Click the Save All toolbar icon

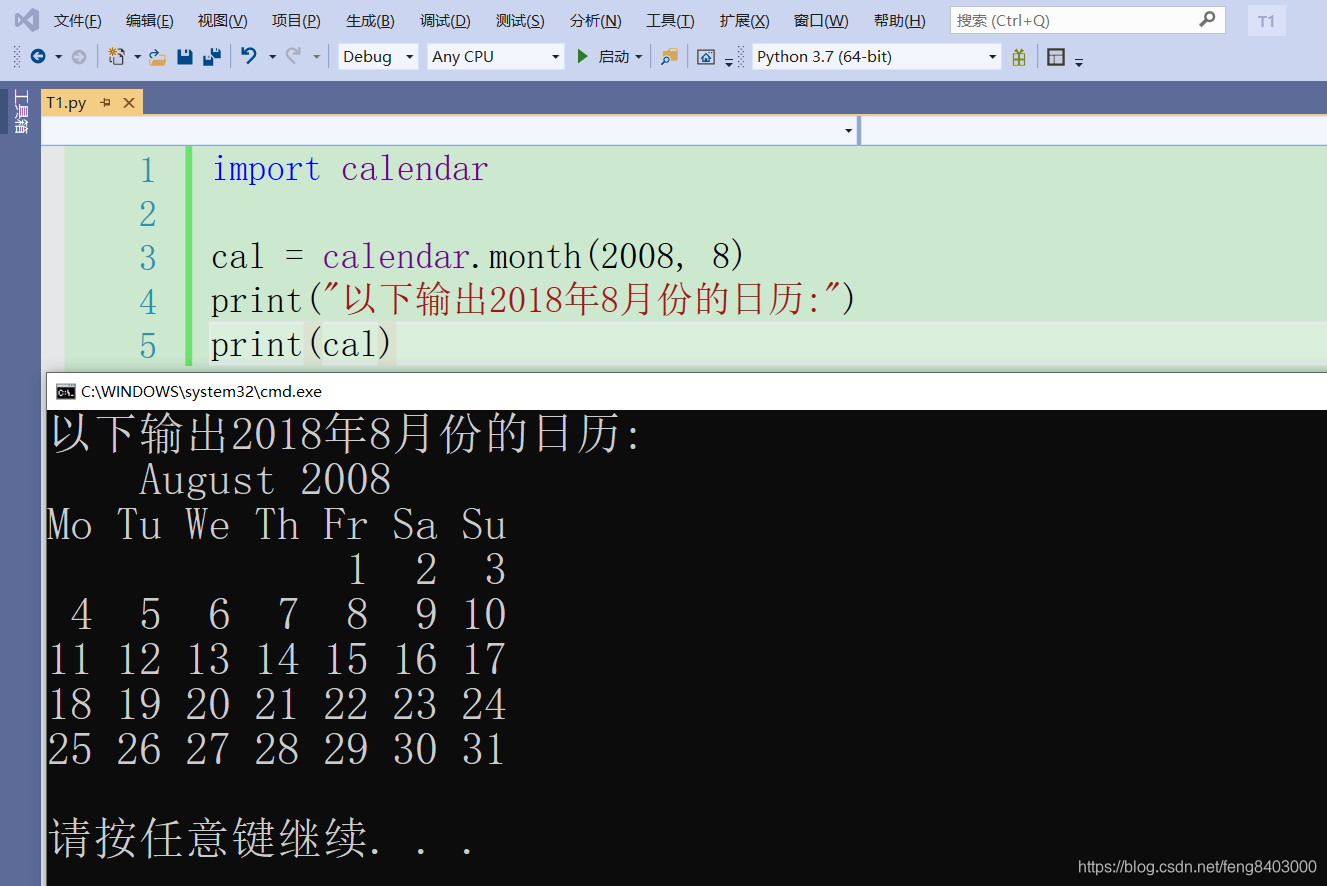[211, 57]
